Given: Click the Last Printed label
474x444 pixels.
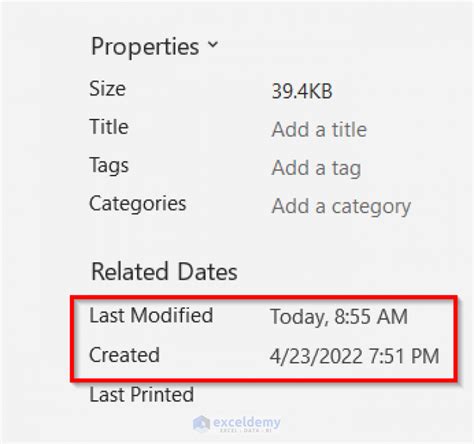Looking at the screenshot, I should tap(142, 394).
